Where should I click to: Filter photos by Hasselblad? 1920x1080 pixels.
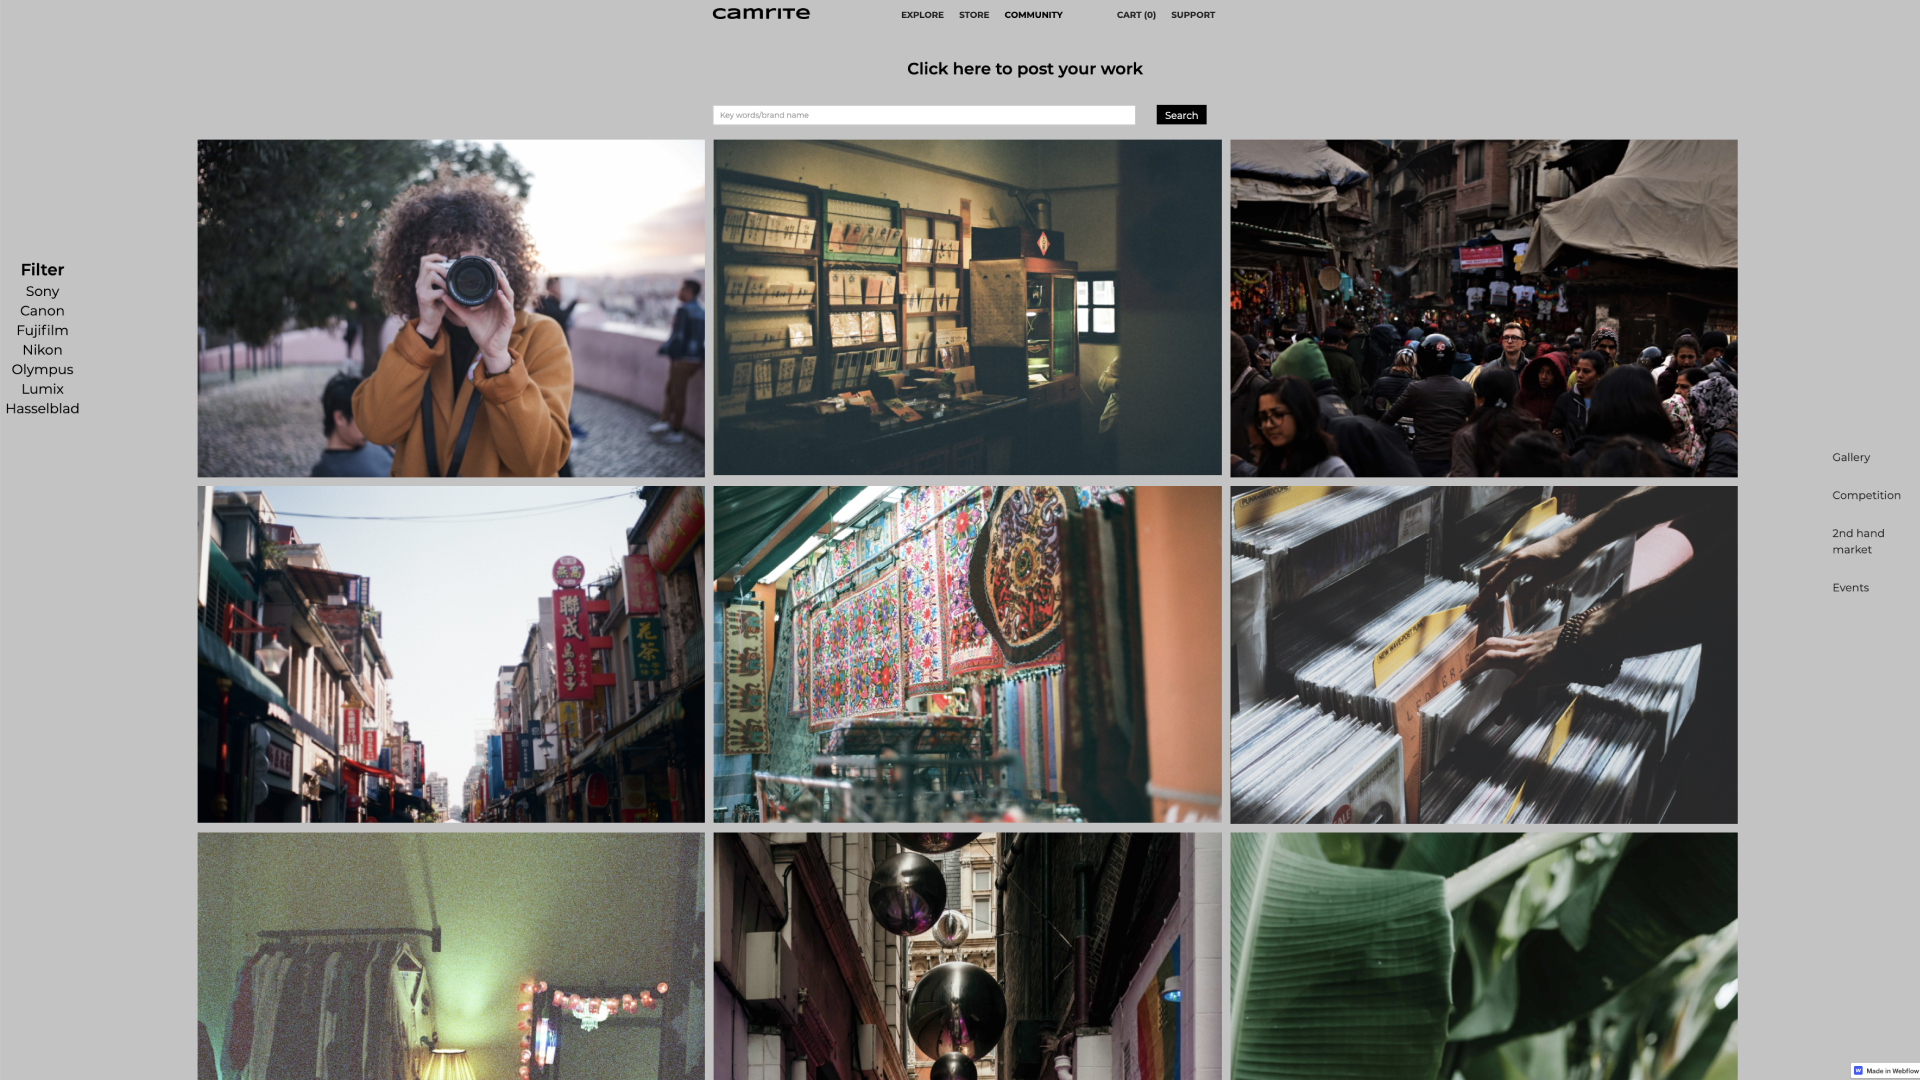point(42,408)
